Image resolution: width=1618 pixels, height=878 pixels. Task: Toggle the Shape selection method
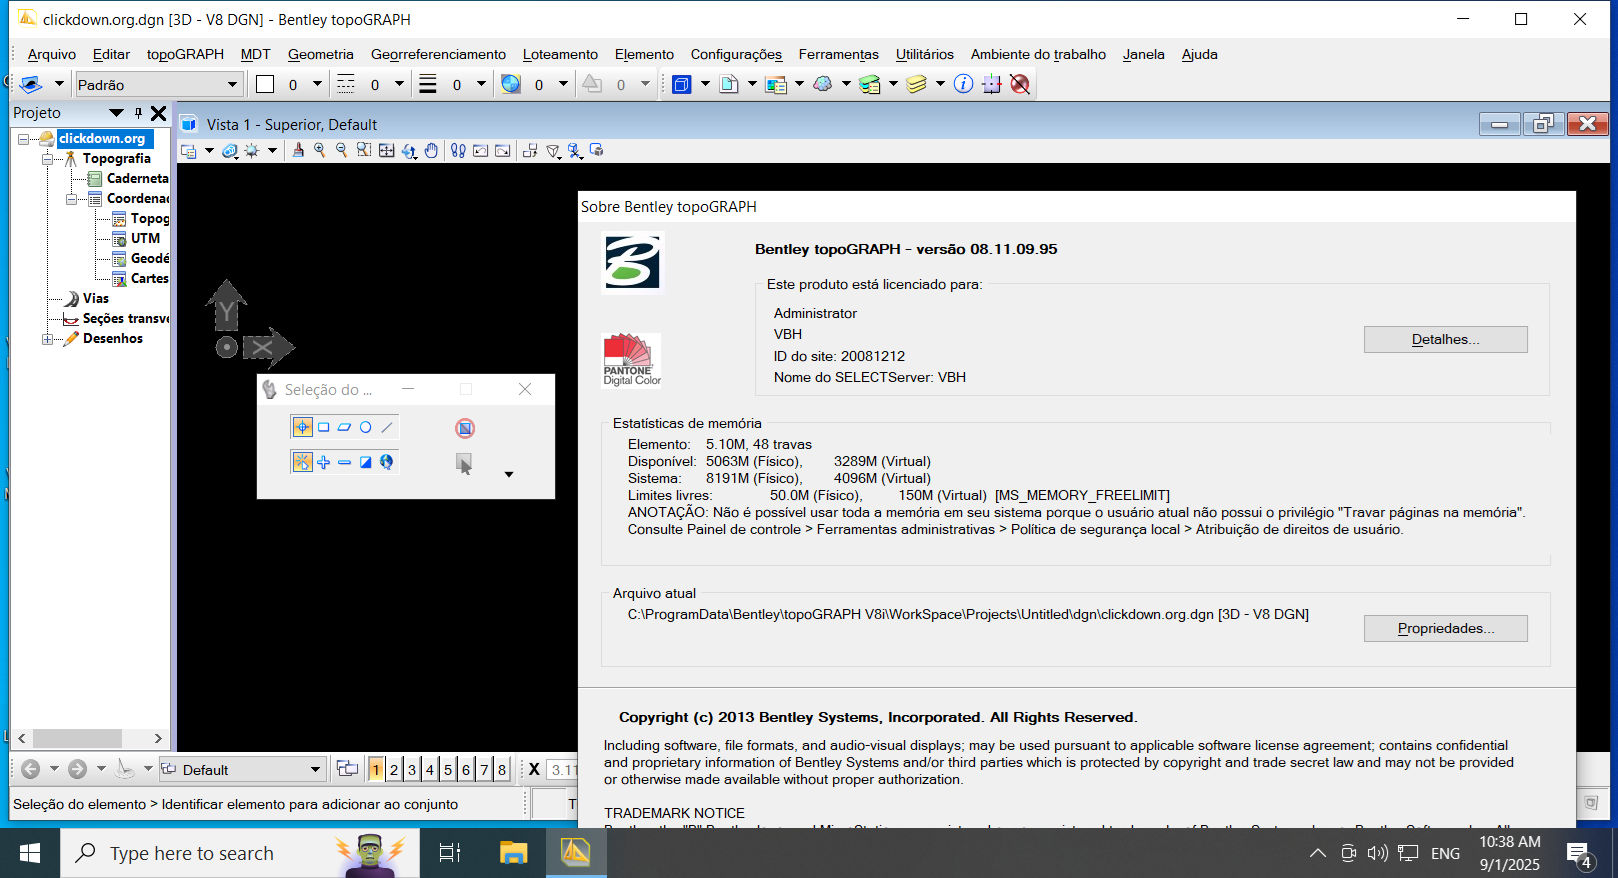[x=344, y=427]
